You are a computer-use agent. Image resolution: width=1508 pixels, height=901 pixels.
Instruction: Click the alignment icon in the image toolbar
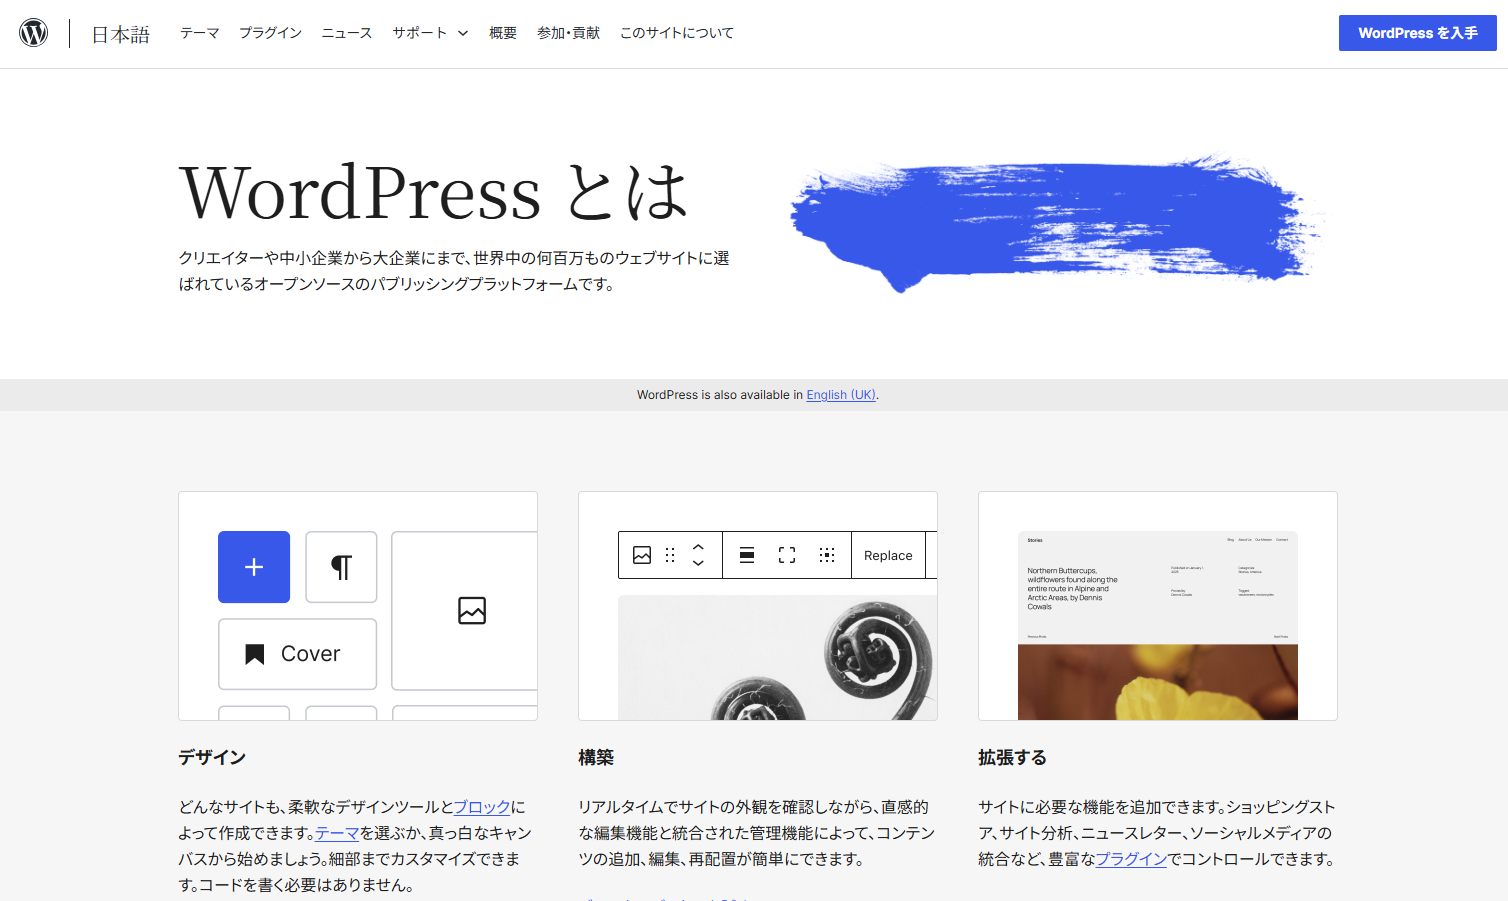tap(746, 555)
